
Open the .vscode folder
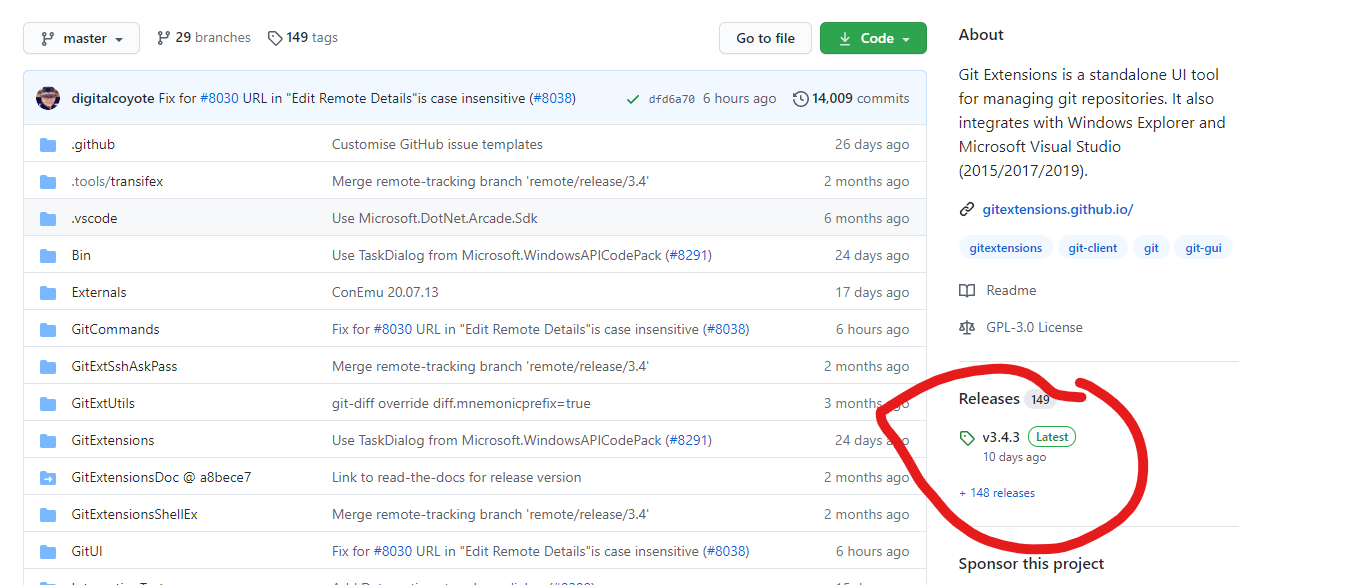(94, 218)
